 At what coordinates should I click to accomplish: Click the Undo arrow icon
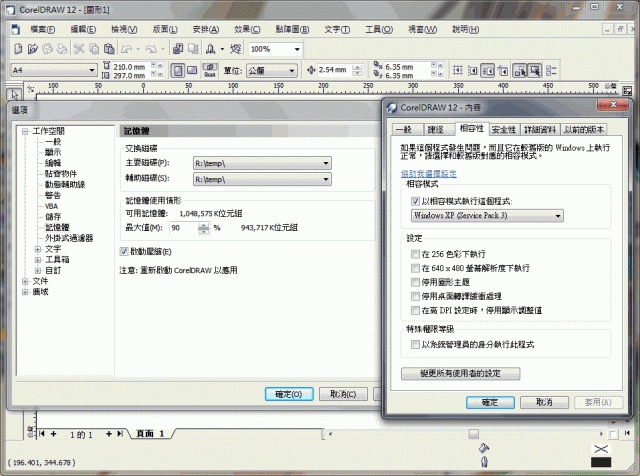pos(127,49)
